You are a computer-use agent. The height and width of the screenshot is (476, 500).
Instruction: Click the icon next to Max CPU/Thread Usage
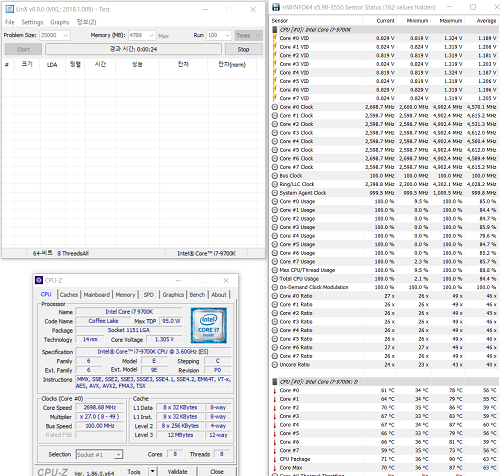tap(275, 270)
